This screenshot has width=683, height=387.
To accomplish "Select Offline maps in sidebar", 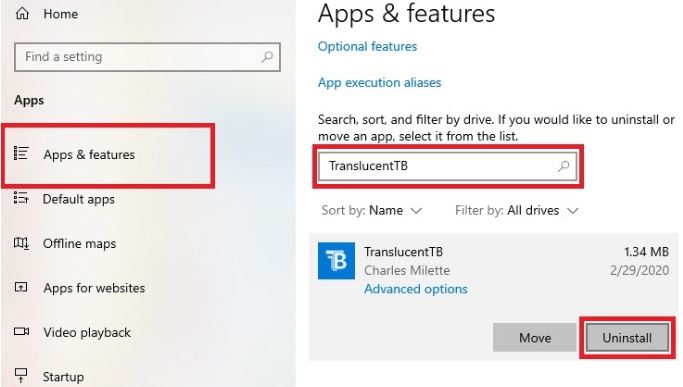I will tap(79, 244).
